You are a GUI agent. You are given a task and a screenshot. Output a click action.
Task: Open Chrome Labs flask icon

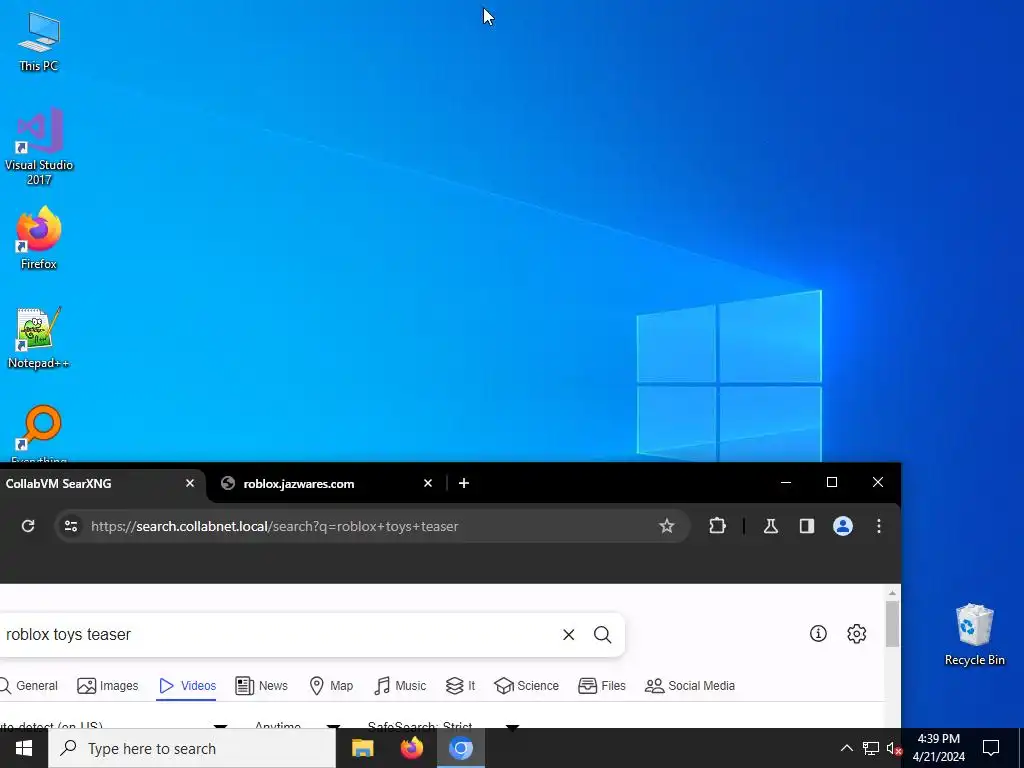pos(771,526)
